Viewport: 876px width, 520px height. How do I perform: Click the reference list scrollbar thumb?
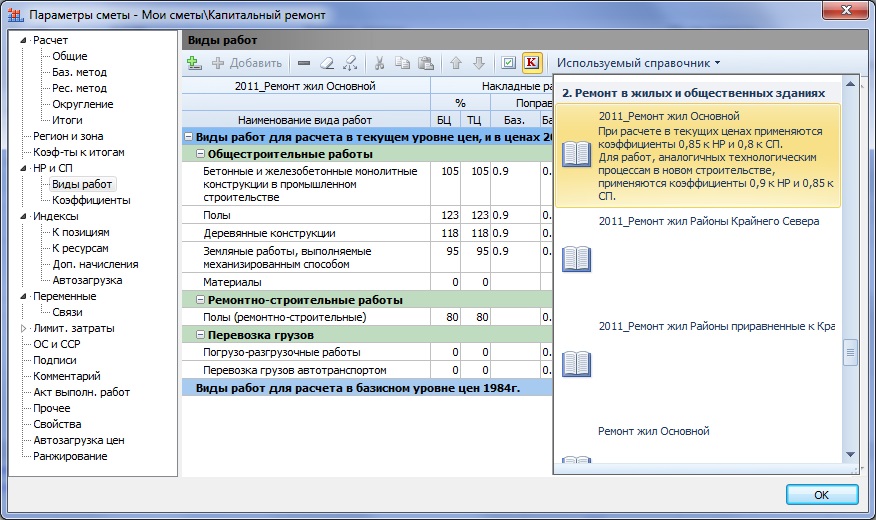click(x=850, y=352)
